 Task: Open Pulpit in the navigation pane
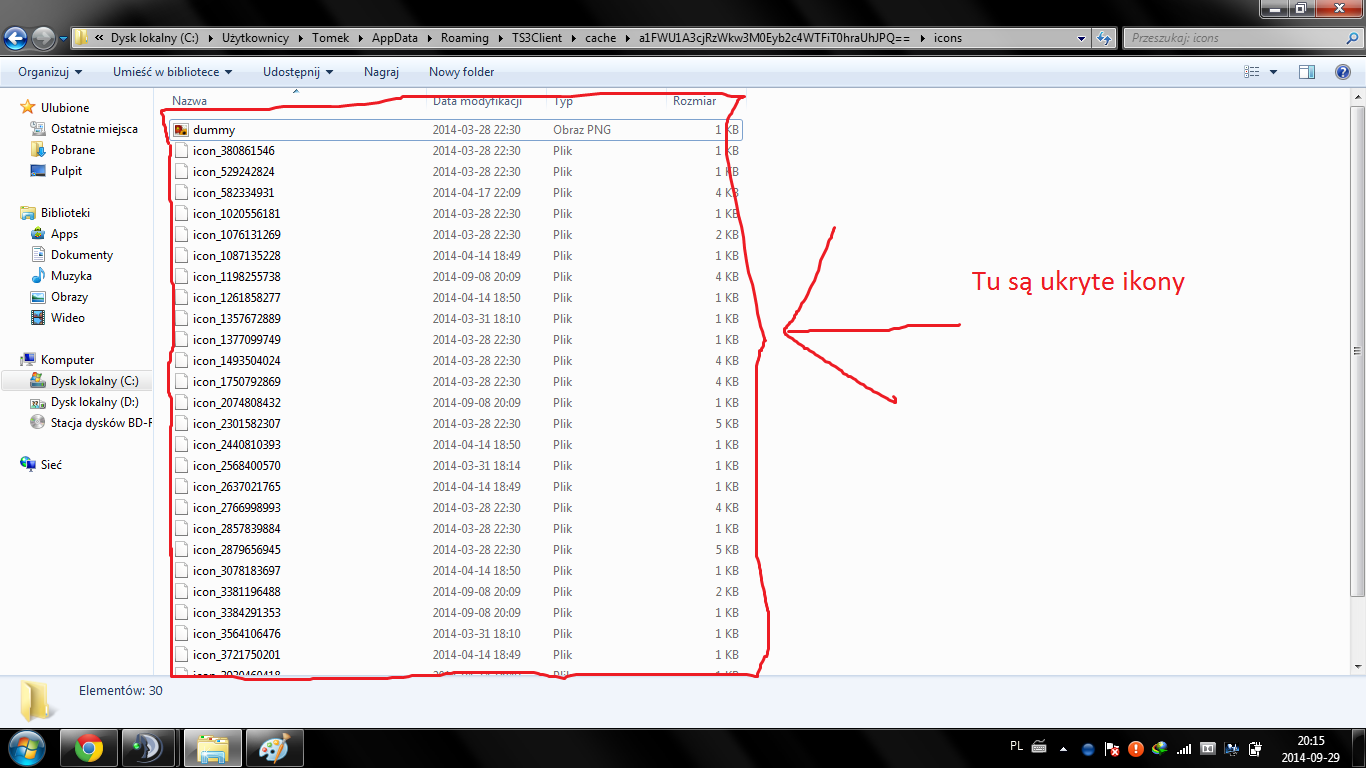(x=67, y=171)
